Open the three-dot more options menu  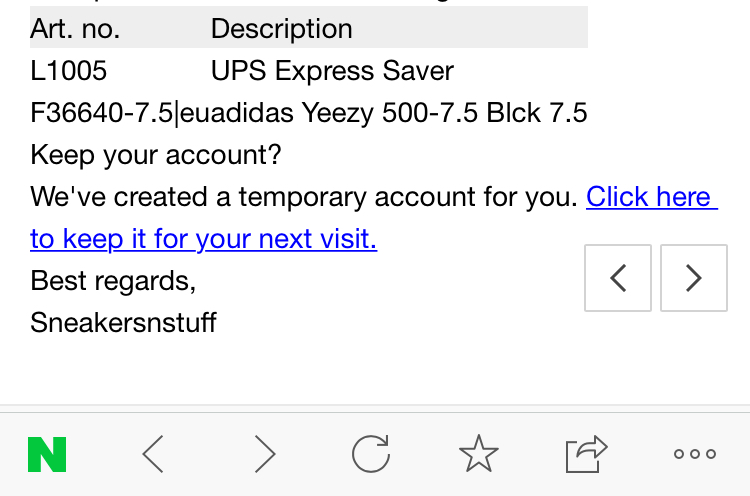click(694, 455)
